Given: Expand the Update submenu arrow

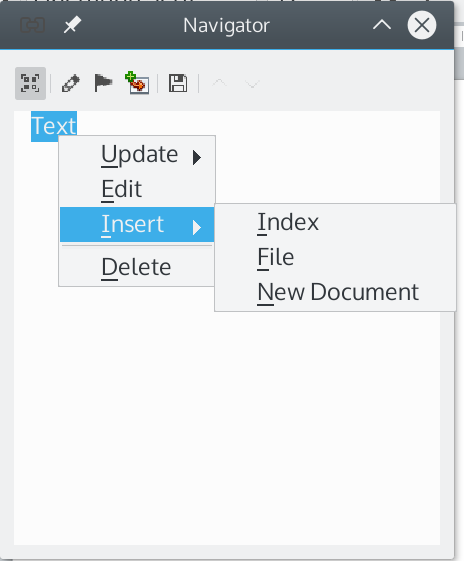Looking at the screenshot, I should [x=196, y=157].
